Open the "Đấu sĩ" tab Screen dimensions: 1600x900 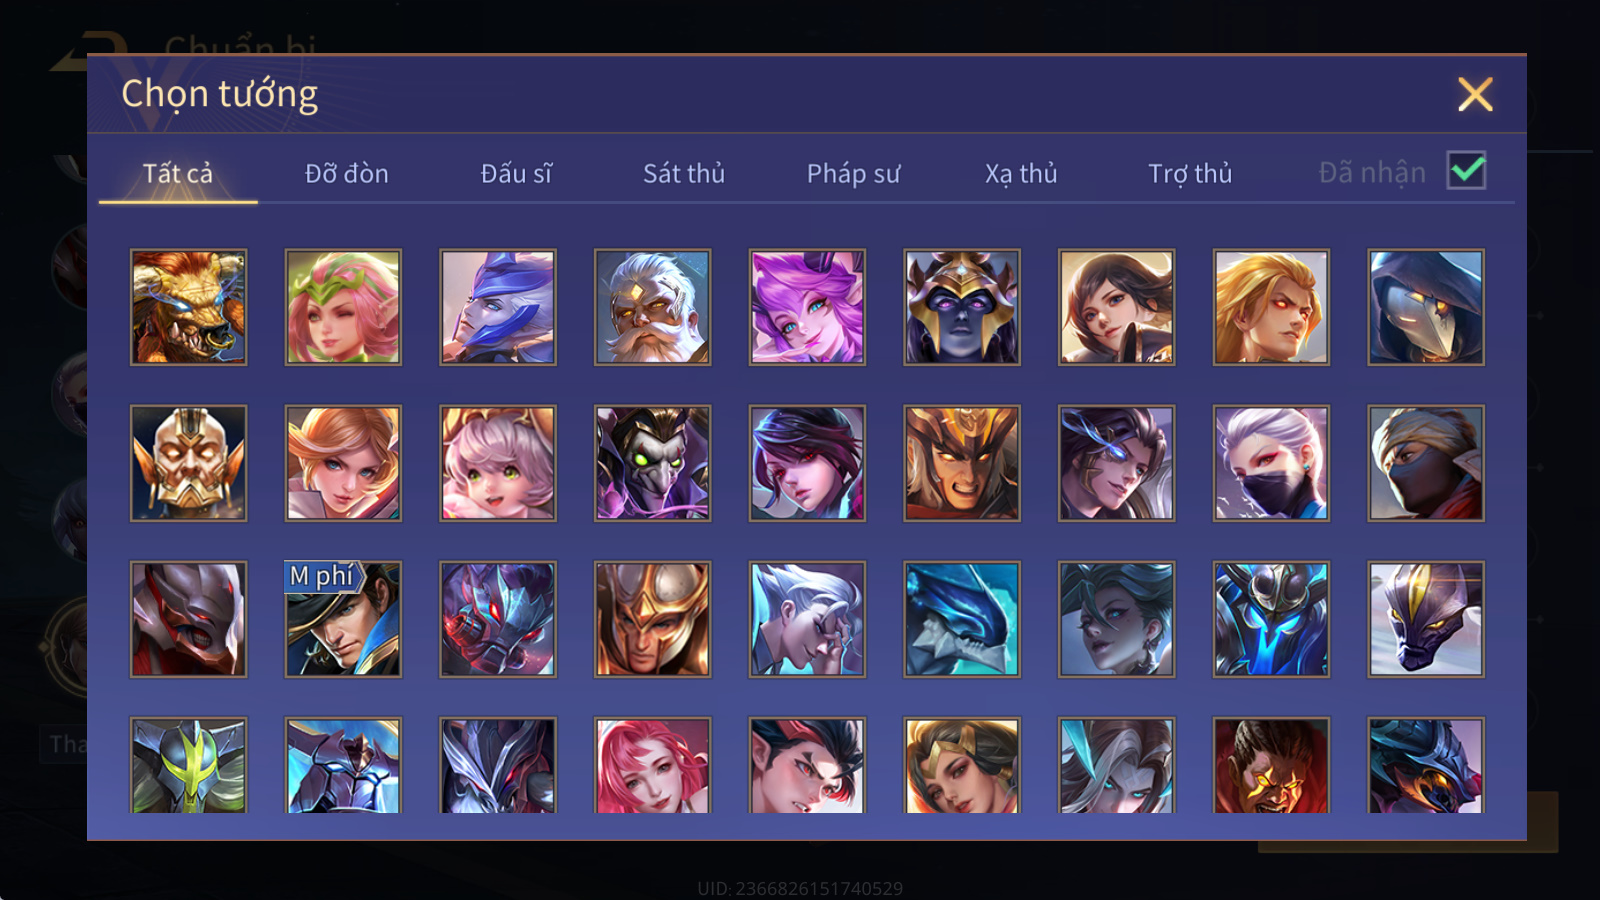tap(516, 173)
